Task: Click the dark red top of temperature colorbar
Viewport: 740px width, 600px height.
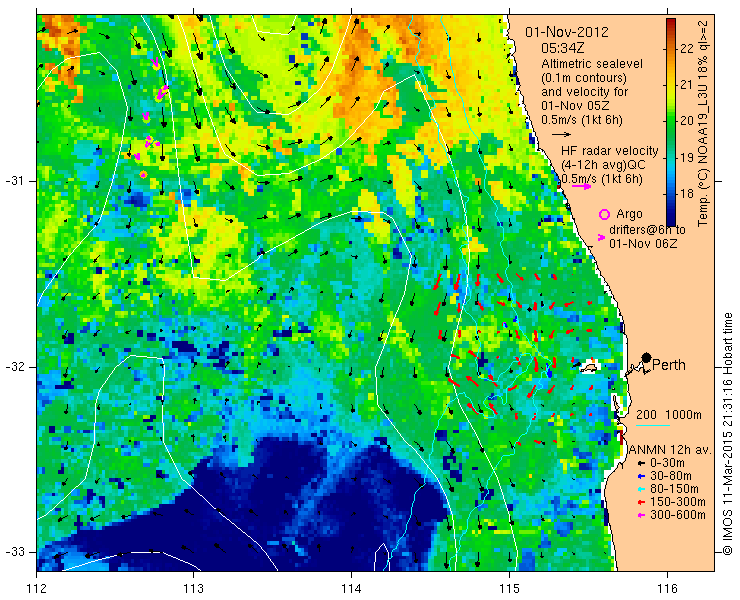Action: tap(671, 24)
